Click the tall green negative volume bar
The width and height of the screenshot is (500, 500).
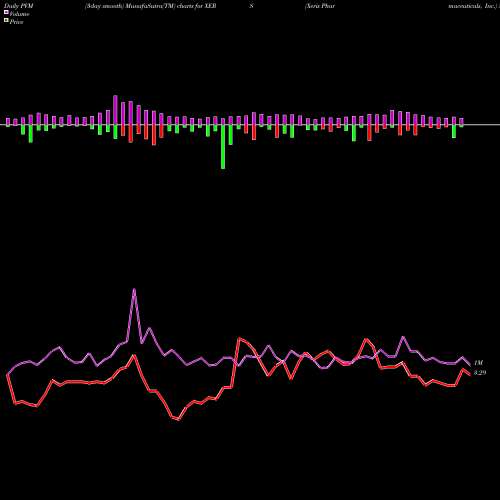click(223, 147)
